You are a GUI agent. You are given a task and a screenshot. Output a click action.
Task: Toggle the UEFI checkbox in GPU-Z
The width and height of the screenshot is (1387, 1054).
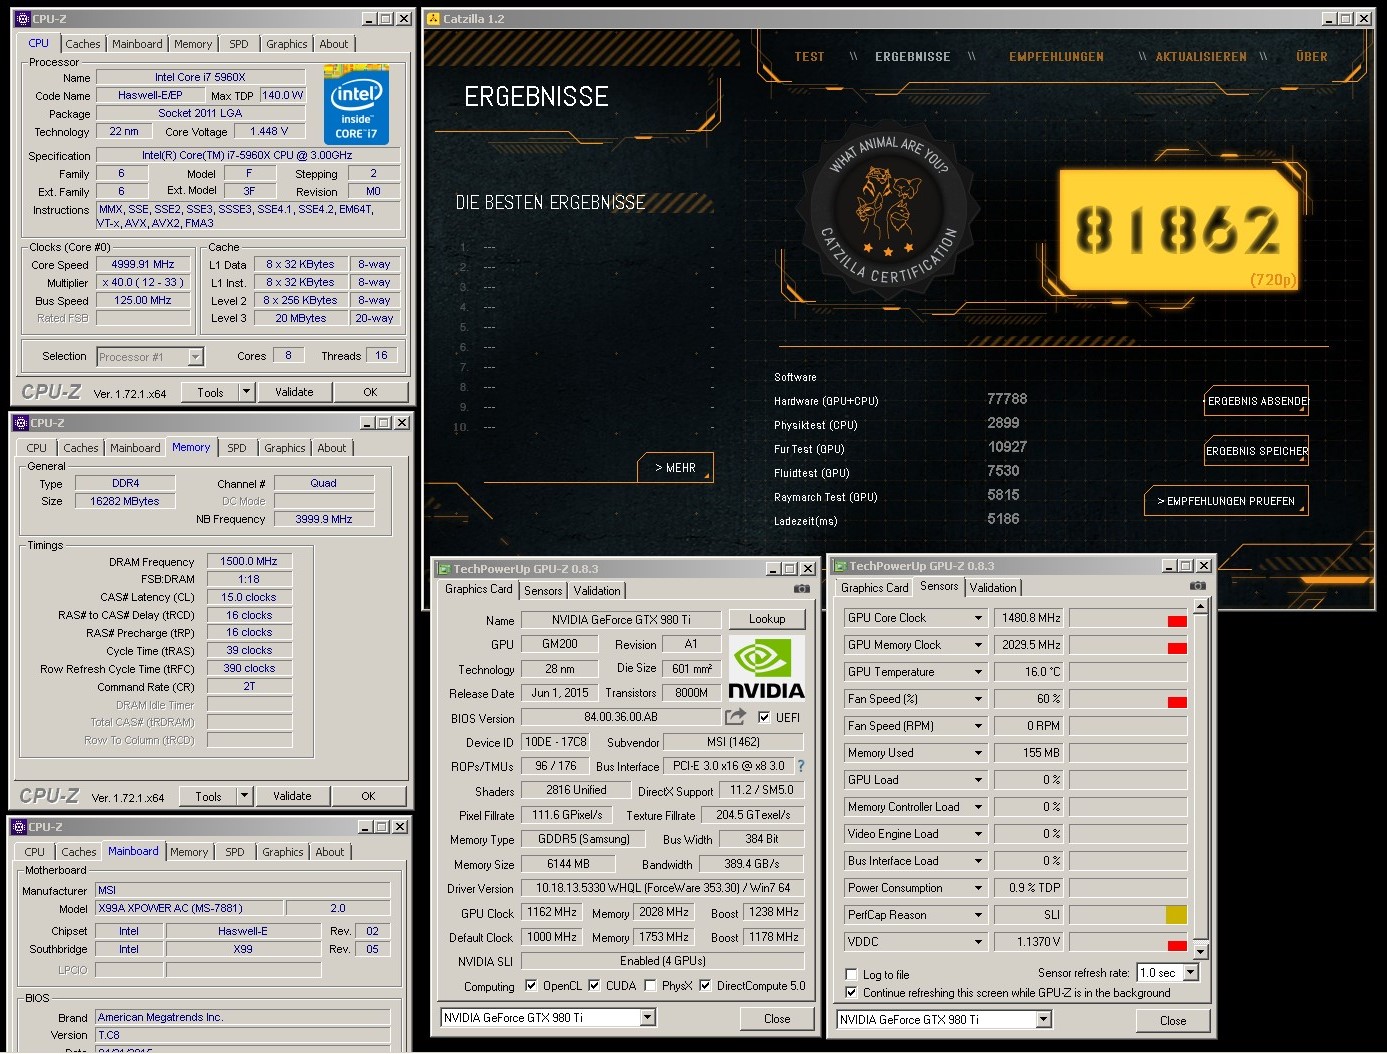(764, 717)
